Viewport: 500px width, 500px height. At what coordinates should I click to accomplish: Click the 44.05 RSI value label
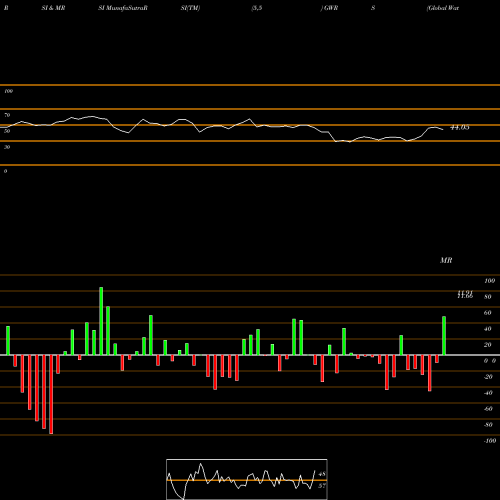point(460,127)
